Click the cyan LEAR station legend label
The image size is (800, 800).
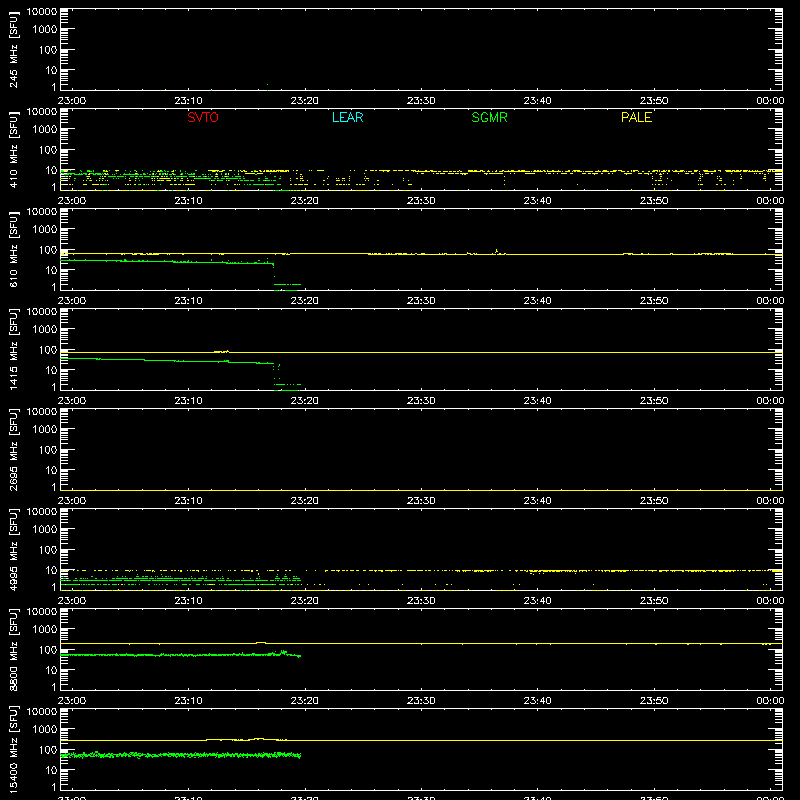(347, 117)
